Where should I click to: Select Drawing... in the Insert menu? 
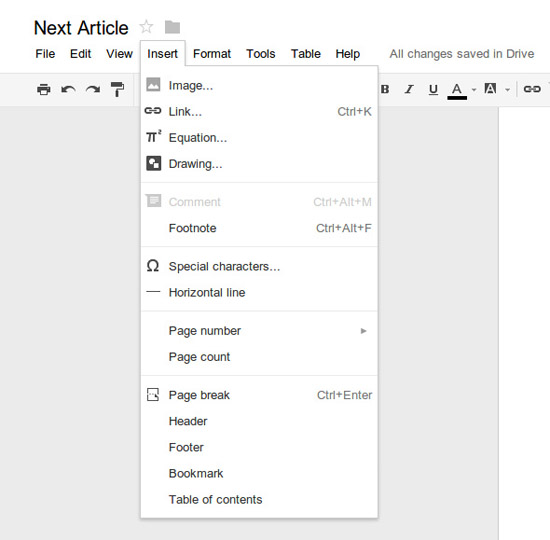click(x=259, y=164)
